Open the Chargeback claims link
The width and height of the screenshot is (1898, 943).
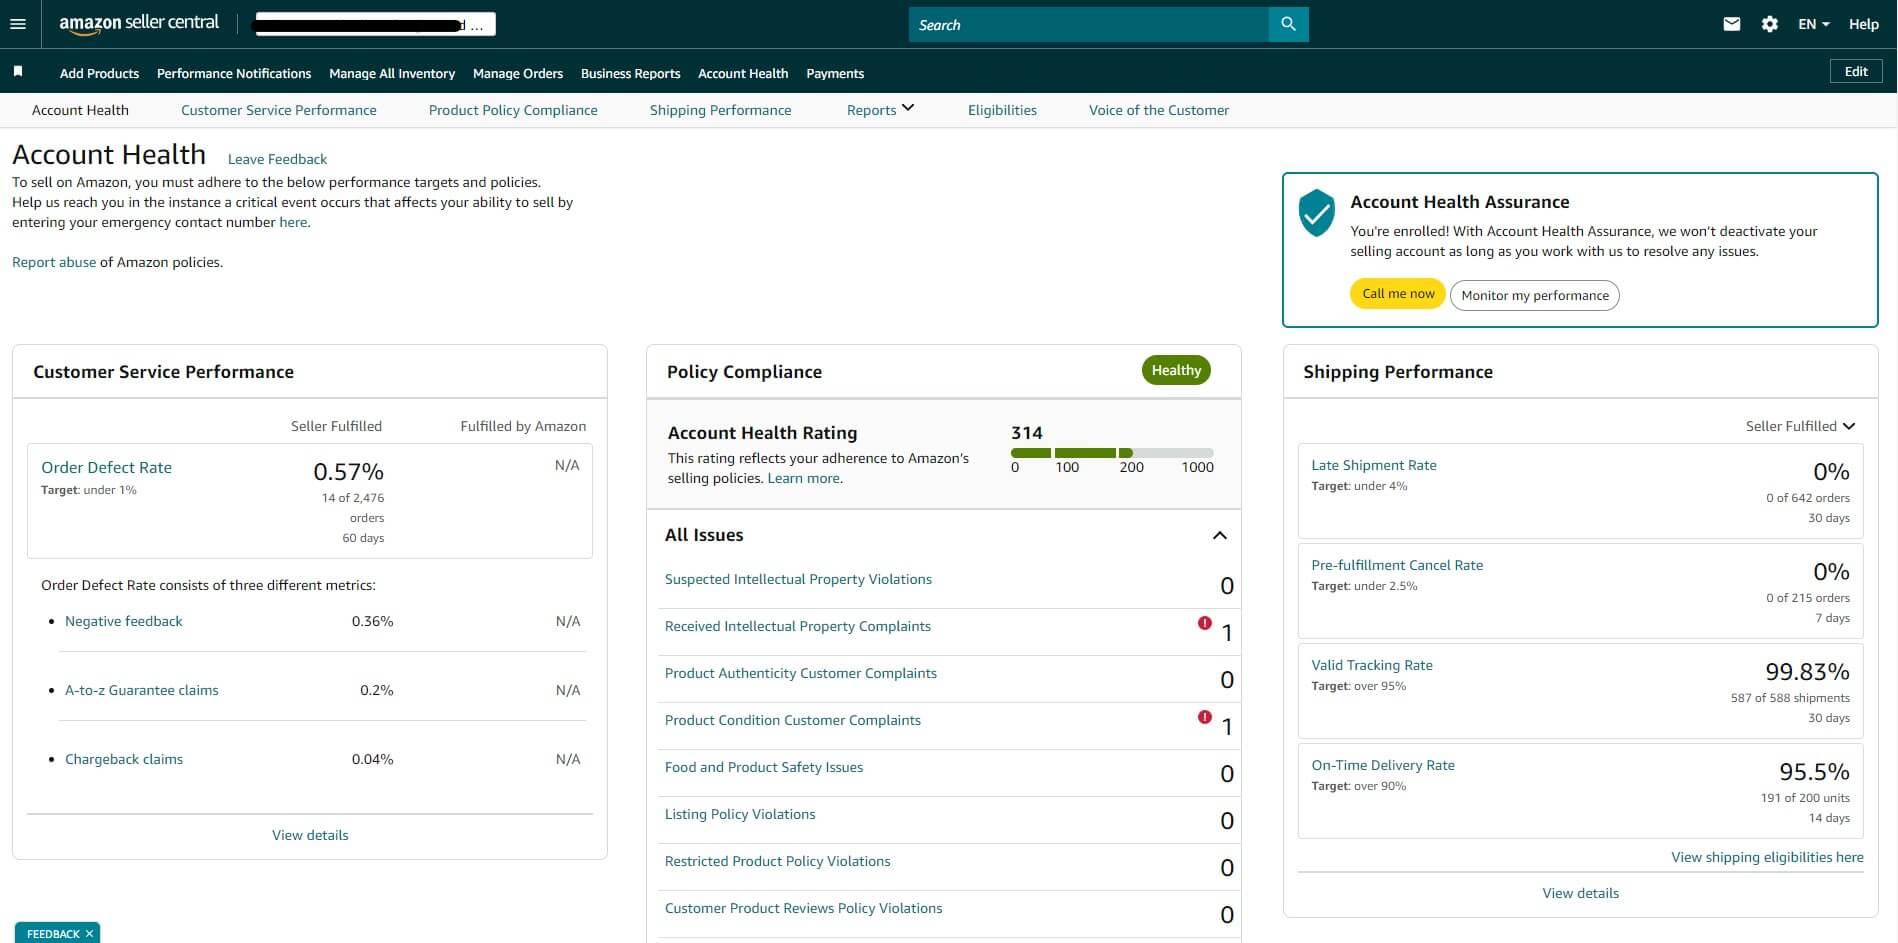coord(124,759)
